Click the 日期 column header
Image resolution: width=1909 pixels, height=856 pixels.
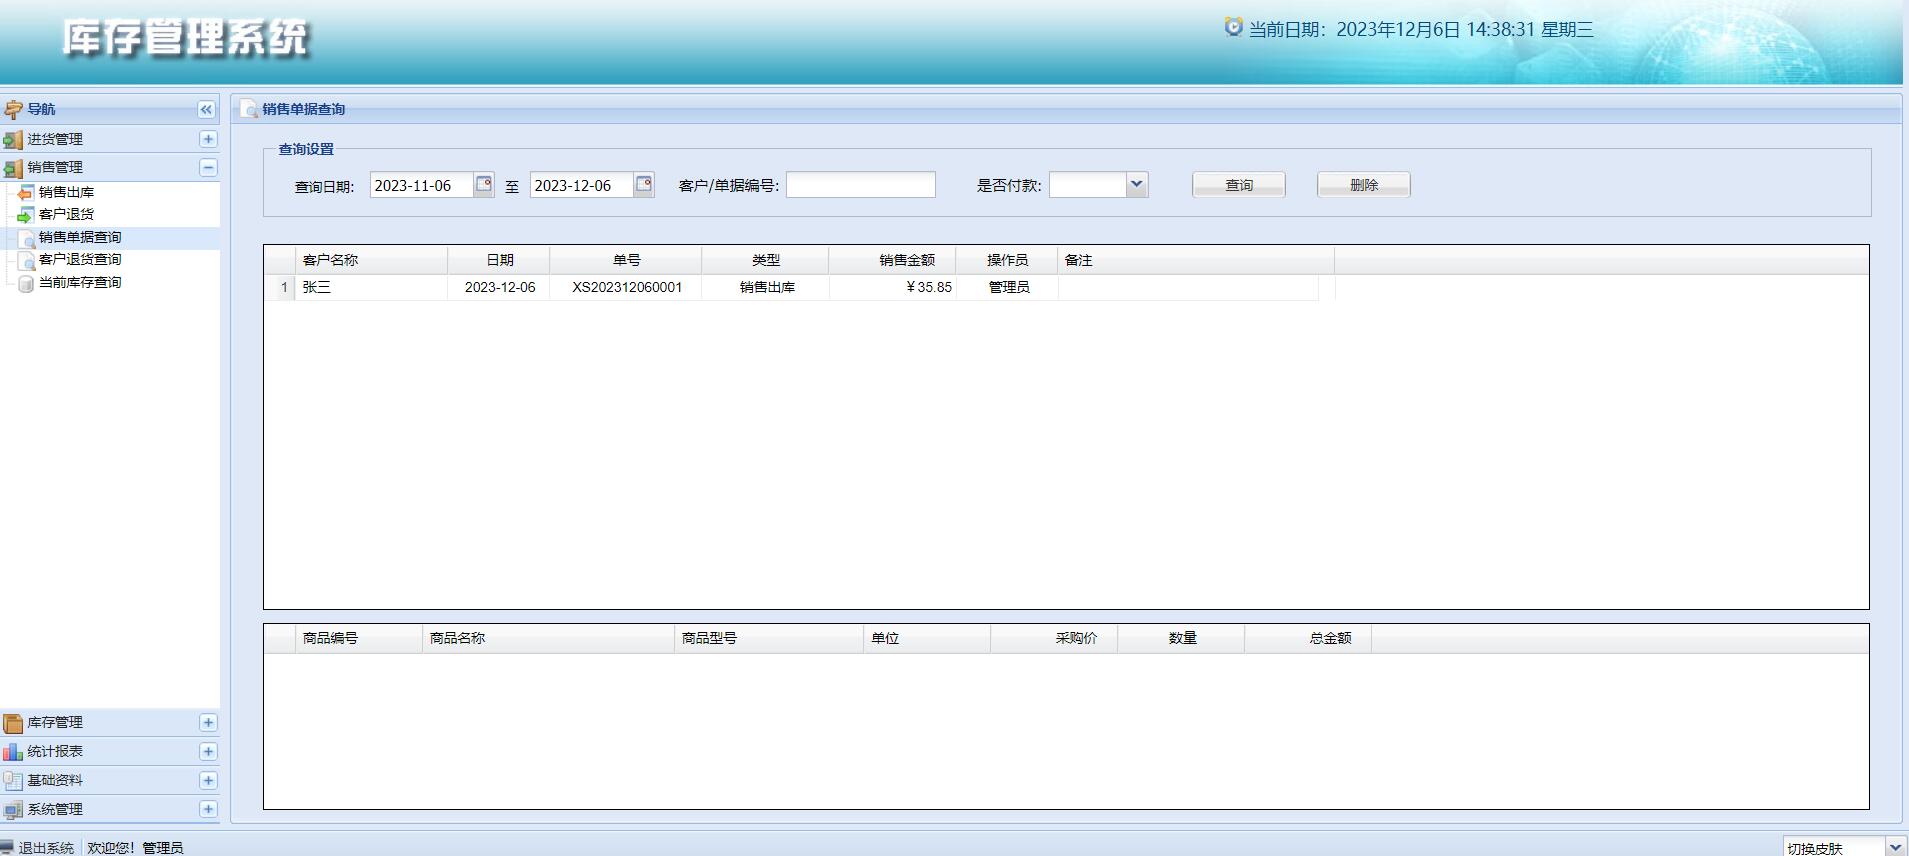(499, 260)
